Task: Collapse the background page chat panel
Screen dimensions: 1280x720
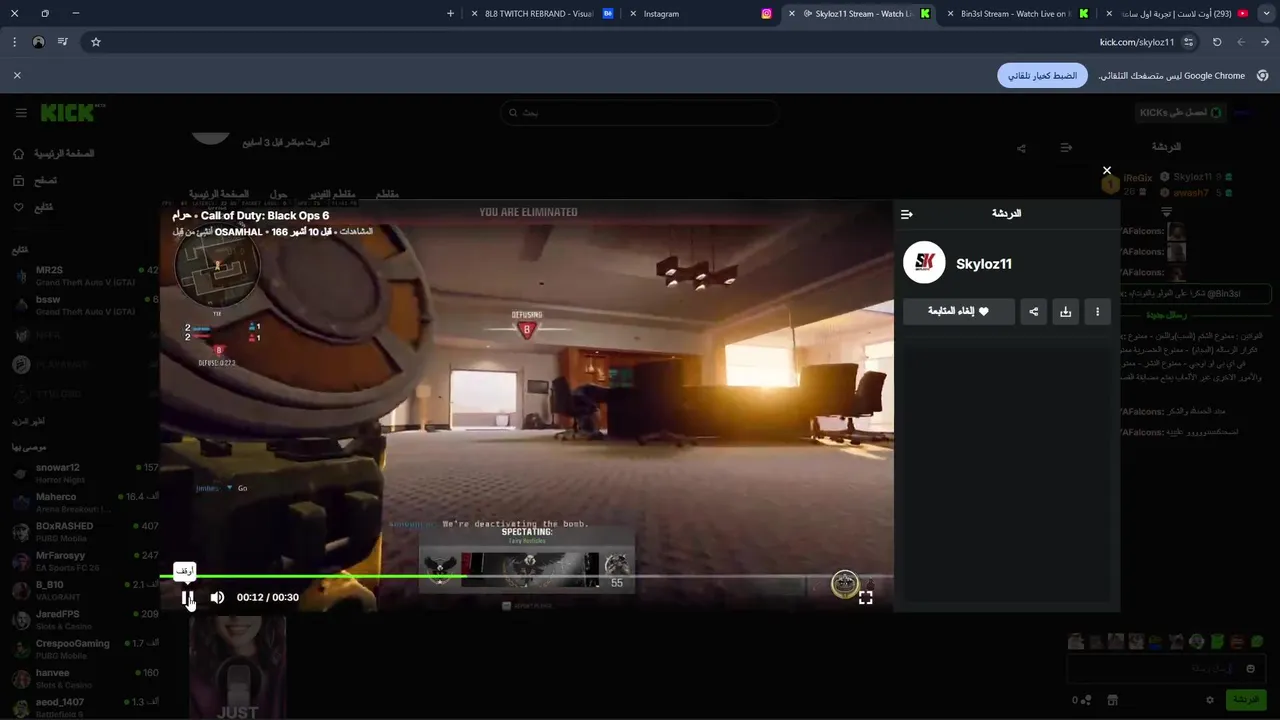Action: [1066, 148]
